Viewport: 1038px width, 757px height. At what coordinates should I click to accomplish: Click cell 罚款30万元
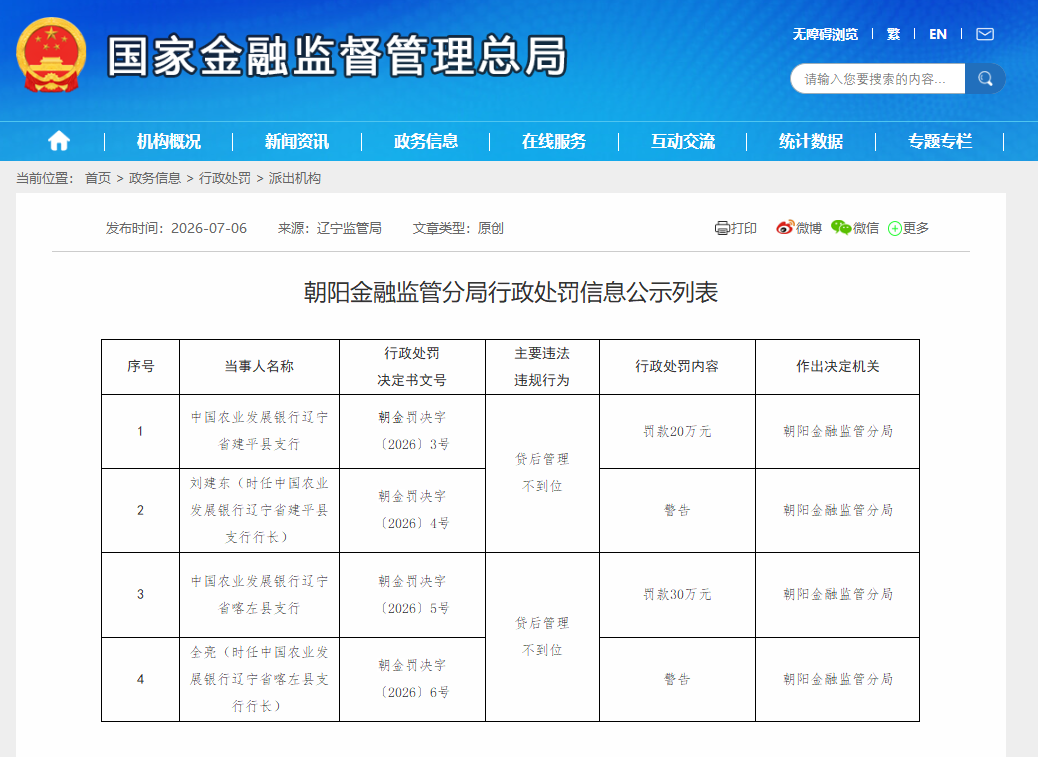(677, 594)
